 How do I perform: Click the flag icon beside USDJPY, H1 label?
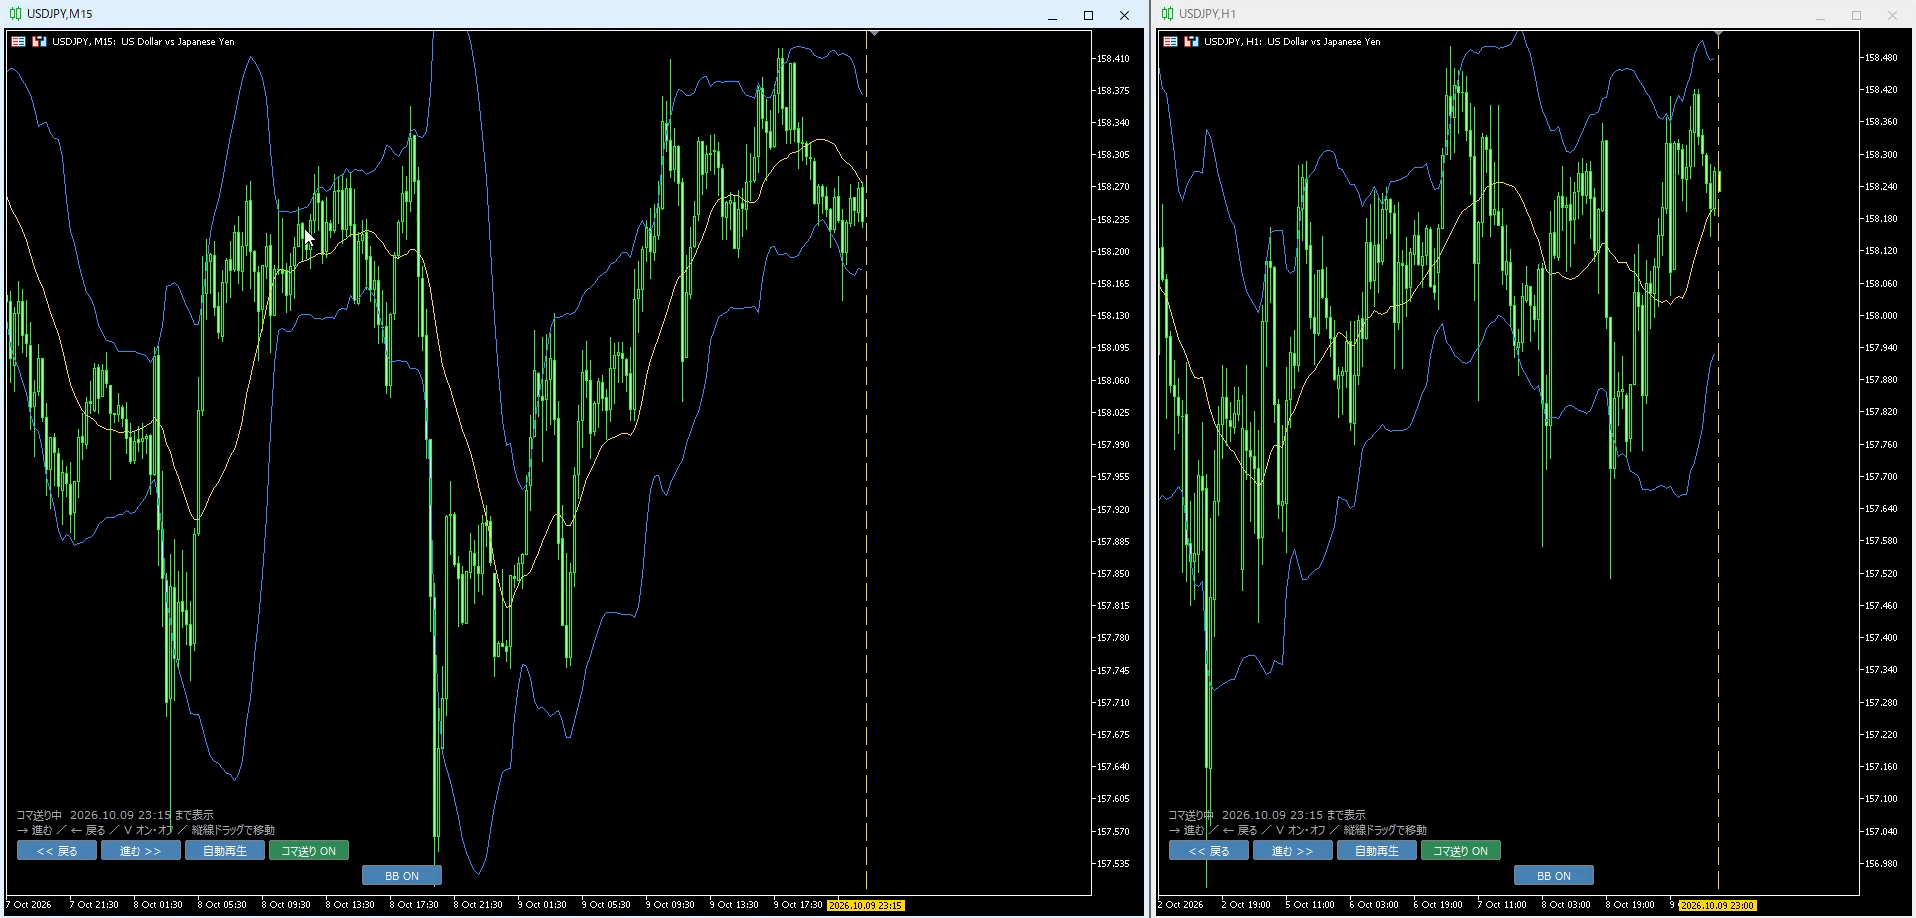pos(1171,42)
